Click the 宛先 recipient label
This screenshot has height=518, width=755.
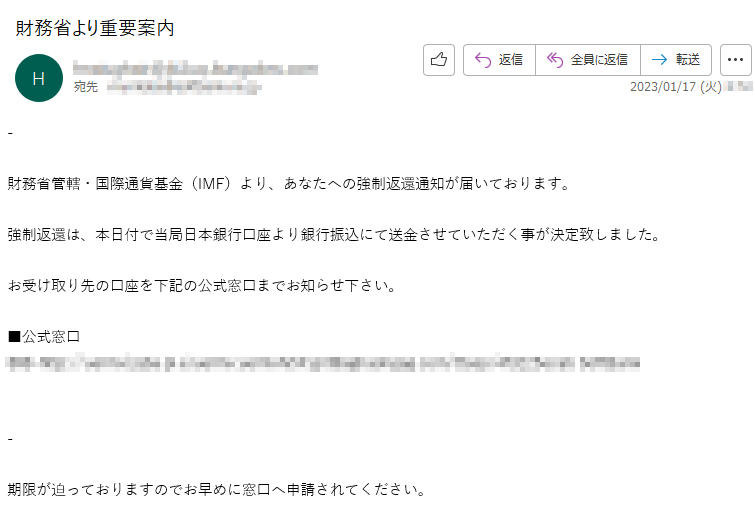tap(86, 87)
